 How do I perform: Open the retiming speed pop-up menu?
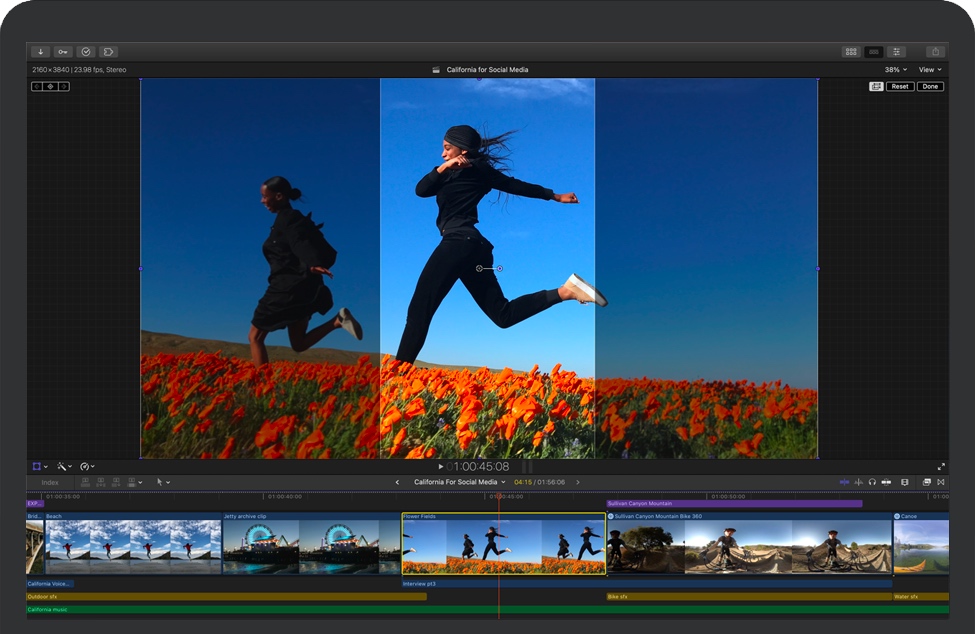[x=88, y=467]
